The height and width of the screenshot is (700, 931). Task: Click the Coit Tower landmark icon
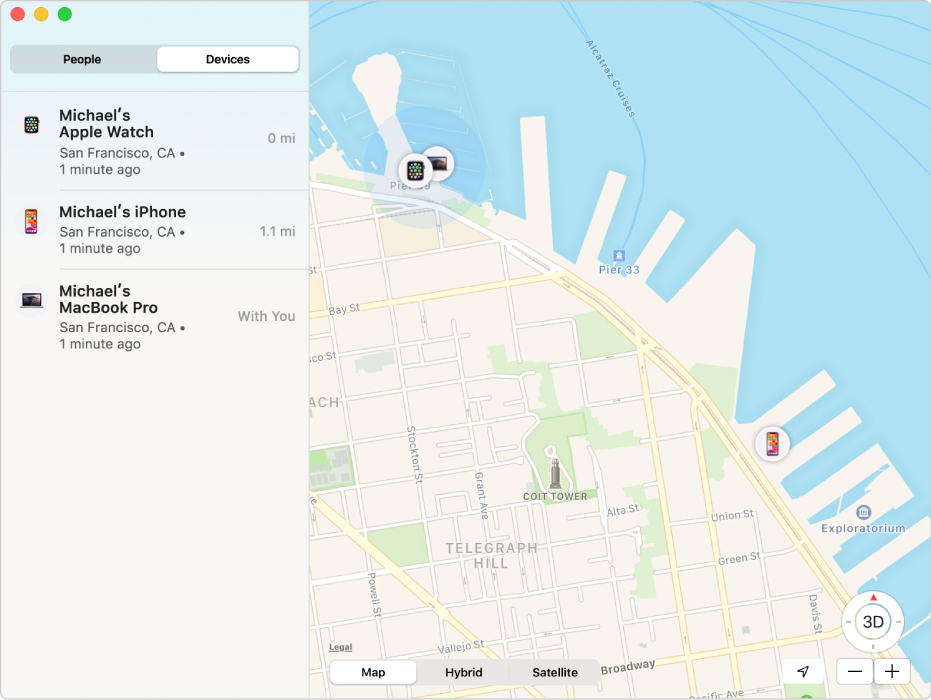(555, 473)
